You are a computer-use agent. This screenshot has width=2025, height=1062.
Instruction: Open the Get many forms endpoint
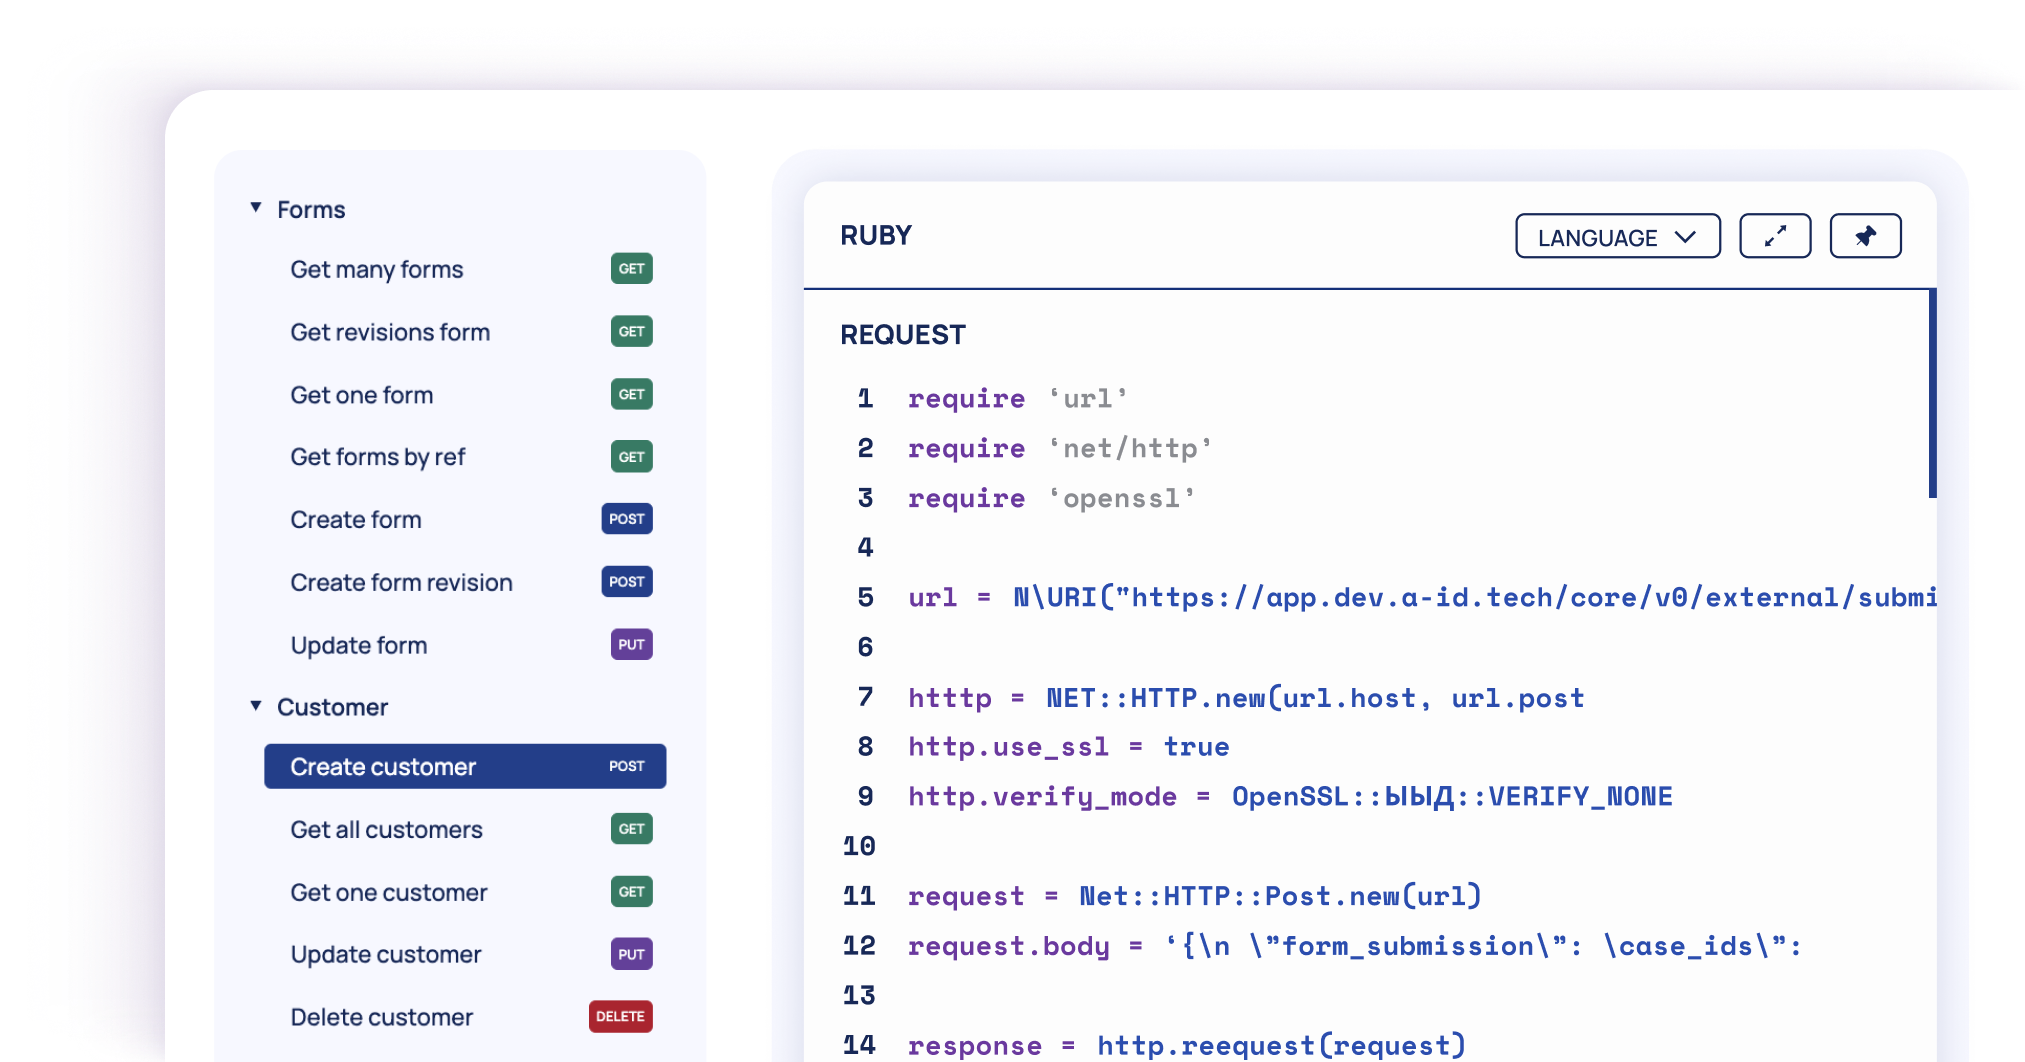click(377, 269)
